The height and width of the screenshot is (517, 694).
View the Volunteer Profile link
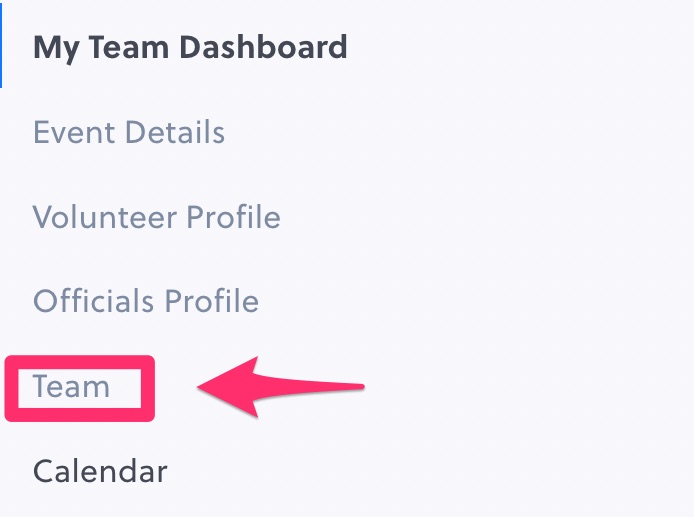(156, 217)
